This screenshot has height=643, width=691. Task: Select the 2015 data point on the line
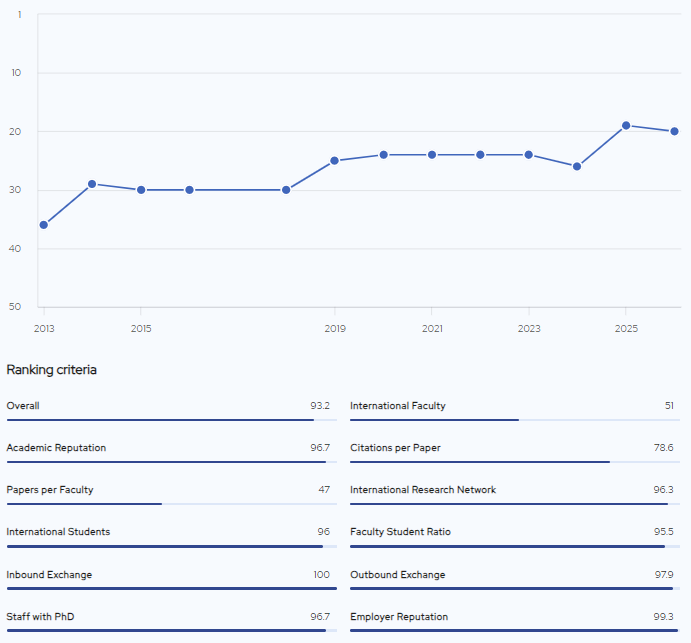(x=141, y=190)
